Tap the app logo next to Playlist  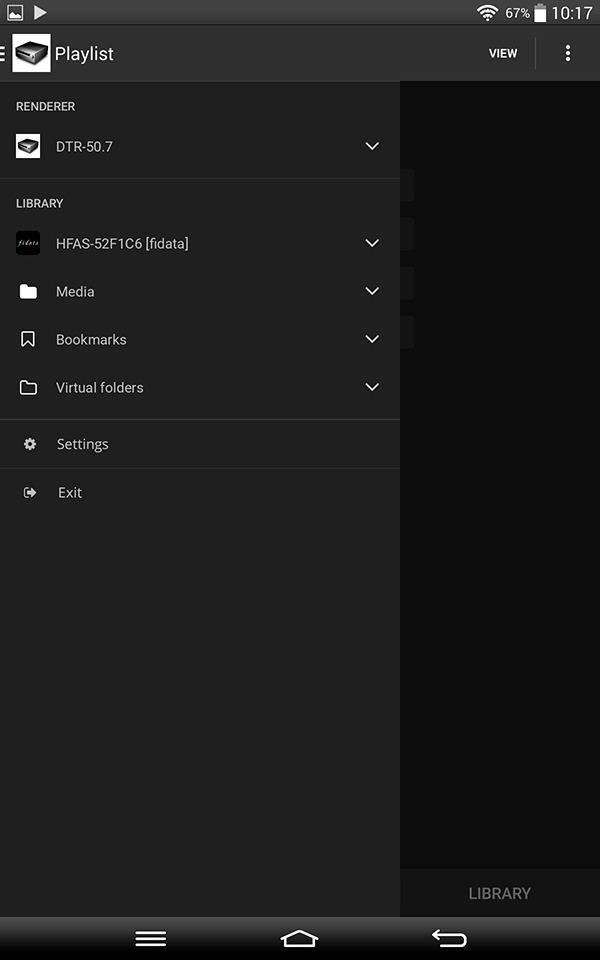click(31, 53)
